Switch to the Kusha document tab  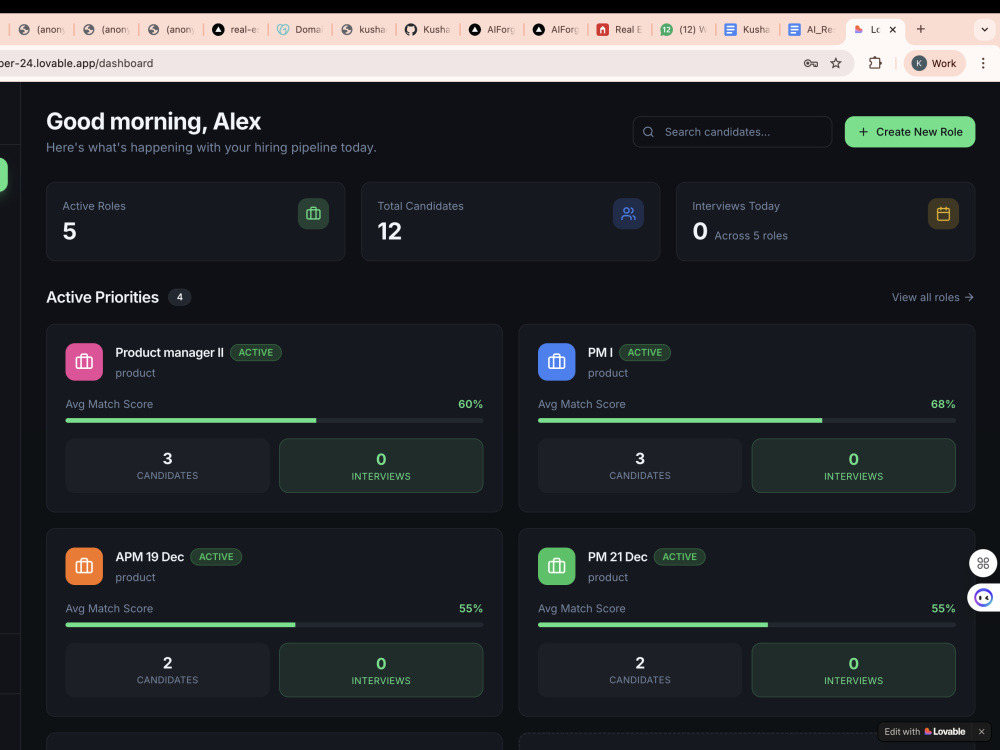(747, 29)
